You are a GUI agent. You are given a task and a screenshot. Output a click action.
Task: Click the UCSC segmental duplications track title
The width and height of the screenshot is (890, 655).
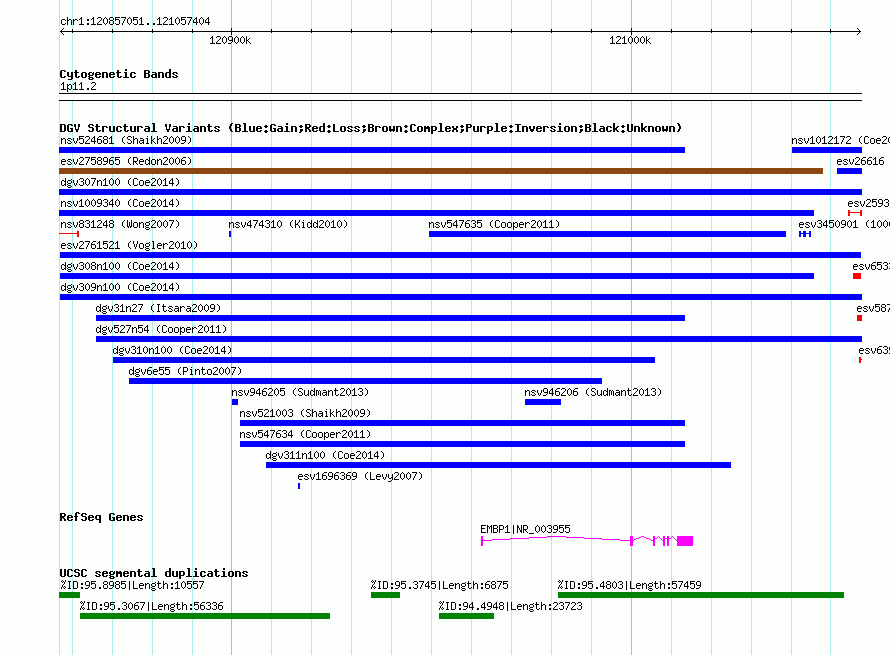(x=154, y=573)
